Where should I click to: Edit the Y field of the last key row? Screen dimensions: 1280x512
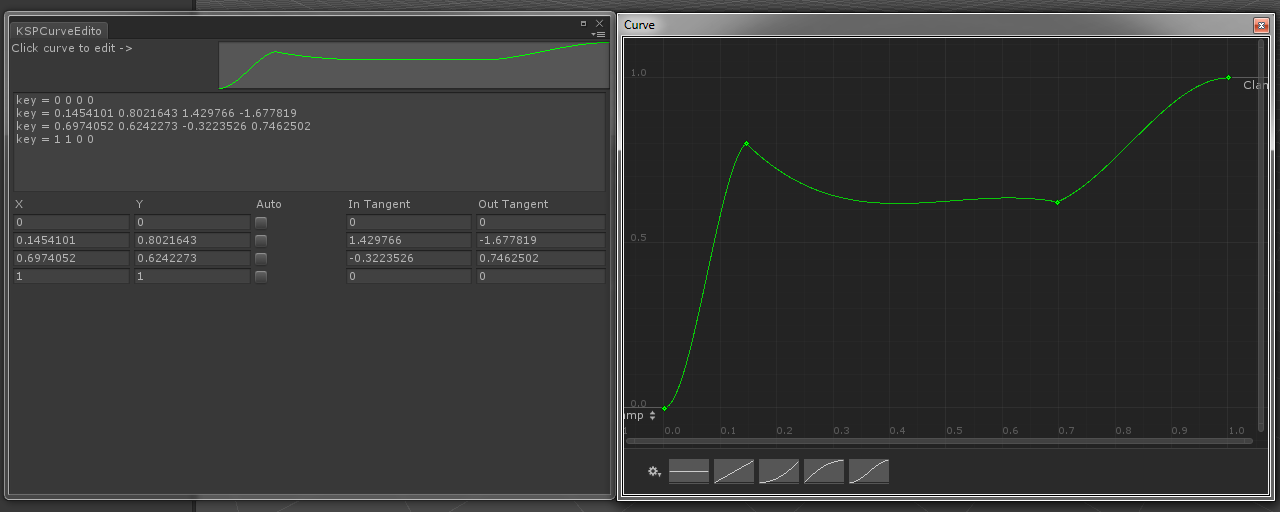click(192, 276)
